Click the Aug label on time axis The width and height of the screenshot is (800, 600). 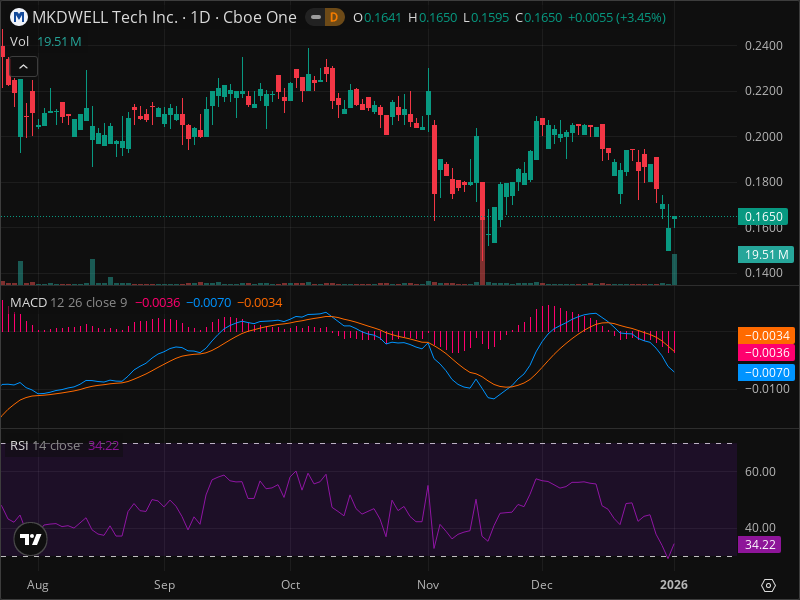pyautogui.click(x=38, y=585)
